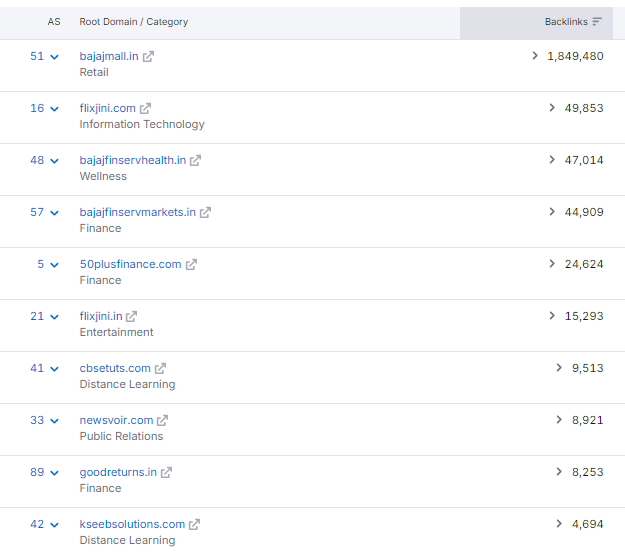Open the flixjini.in domain link
This screenshot has width=625, height=552.
pos(101,316)
